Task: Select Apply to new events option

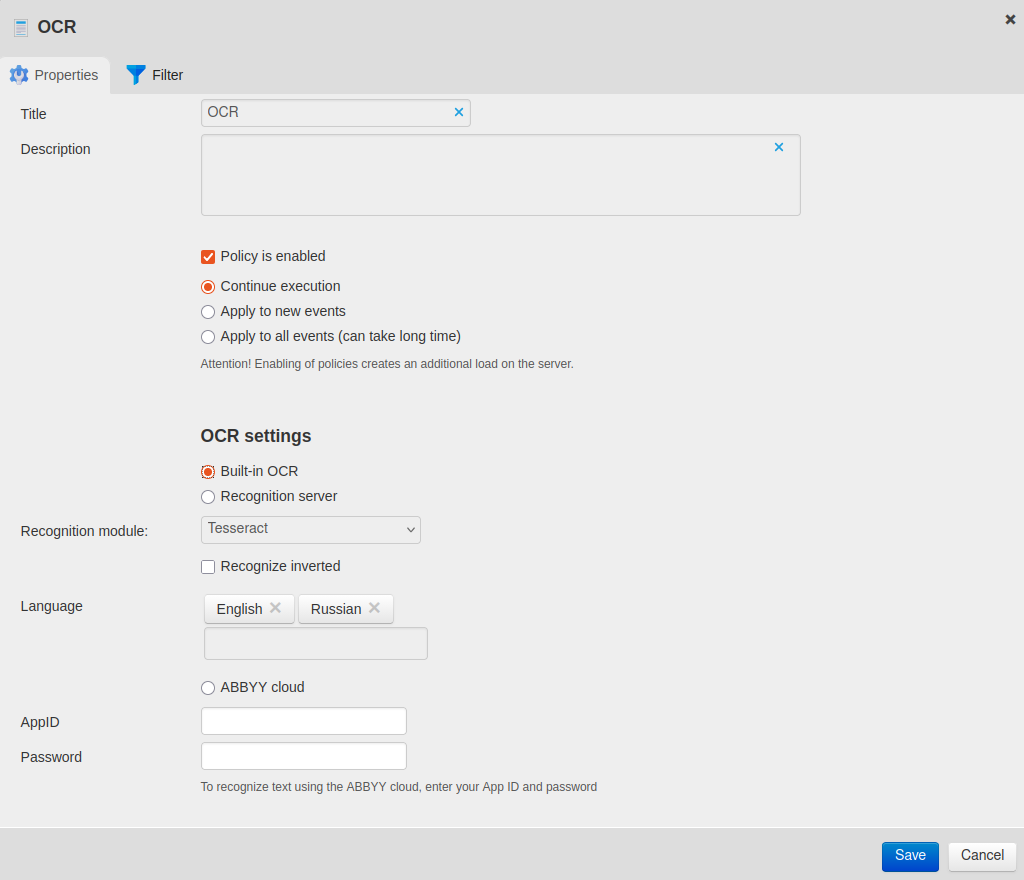Action: [x=208, y=312]
